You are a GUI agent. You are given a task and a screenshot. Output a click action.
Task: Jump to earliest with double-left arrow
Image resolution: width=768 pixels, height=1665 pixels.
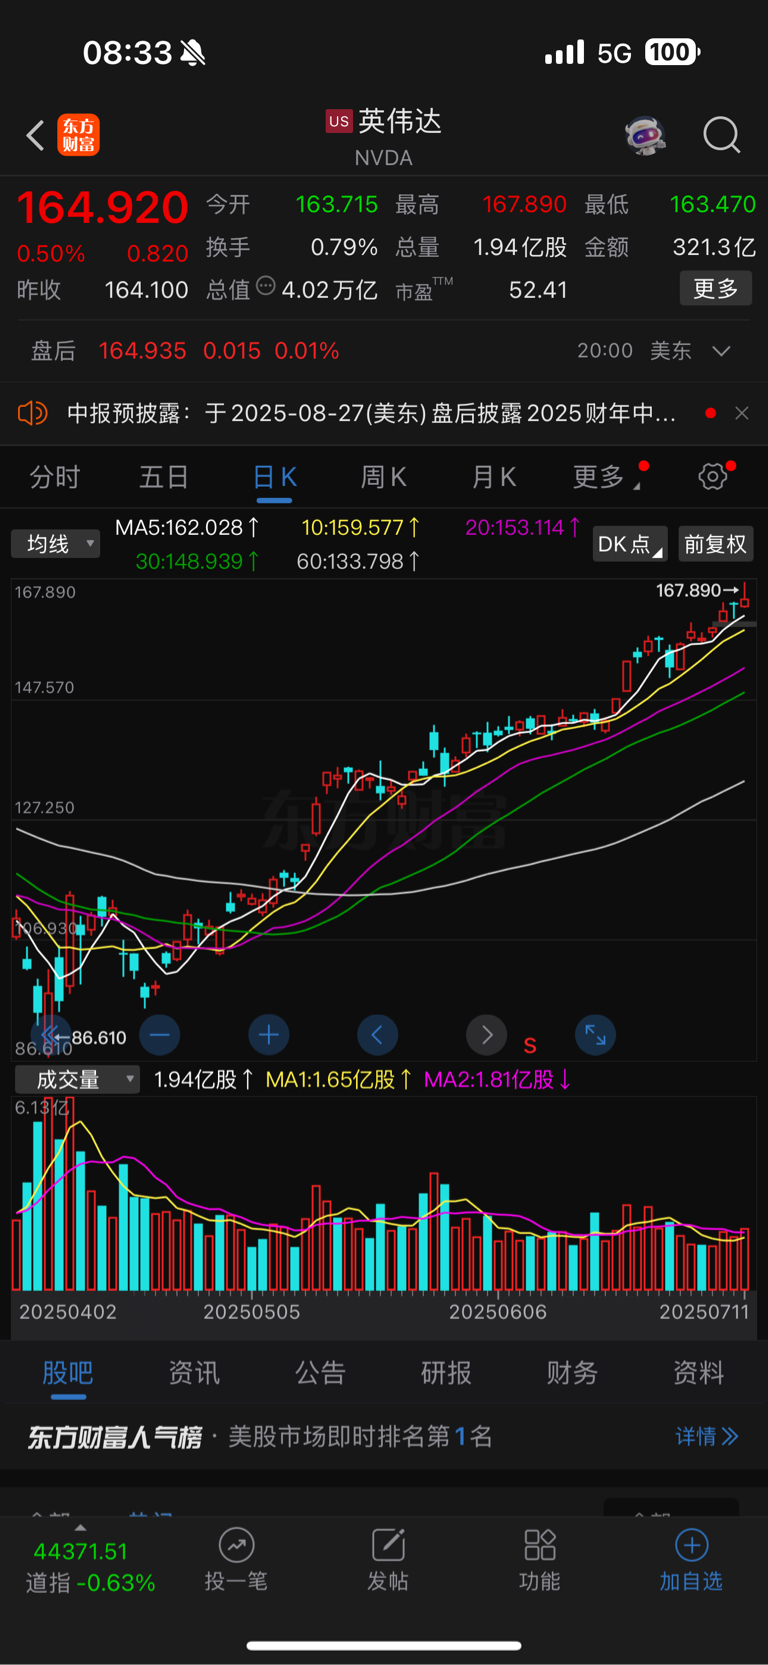point(51,1034)
